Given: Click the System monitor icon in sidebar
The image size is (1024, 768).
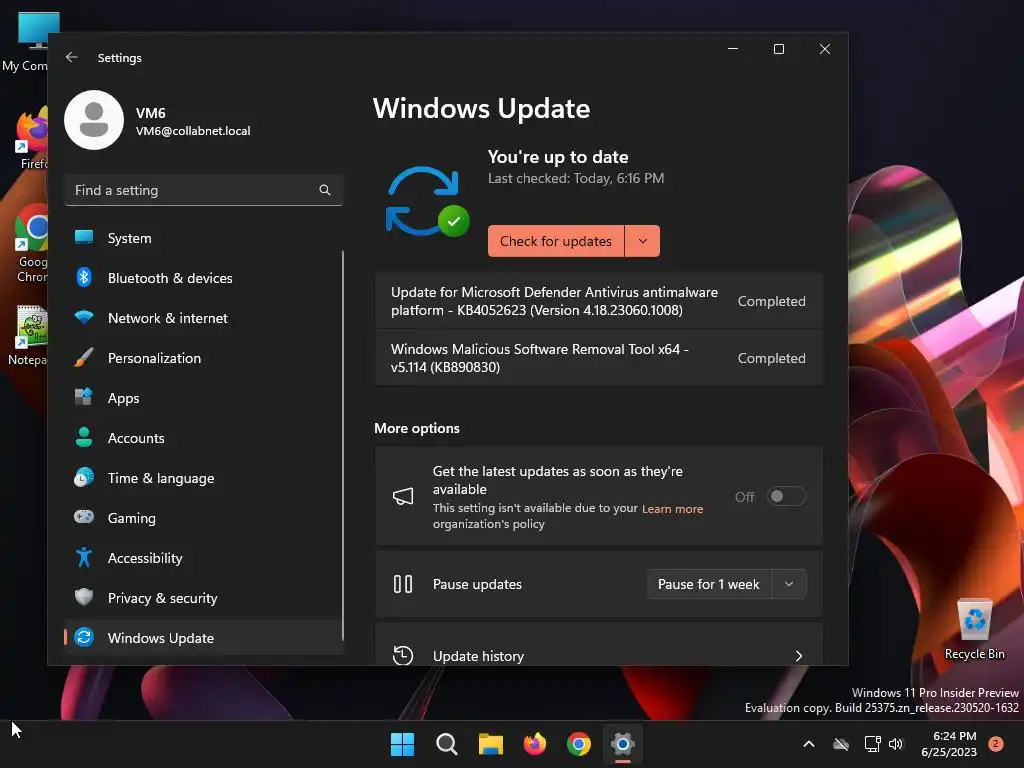Looking at the screenshot, I should (x=84, y=238).
